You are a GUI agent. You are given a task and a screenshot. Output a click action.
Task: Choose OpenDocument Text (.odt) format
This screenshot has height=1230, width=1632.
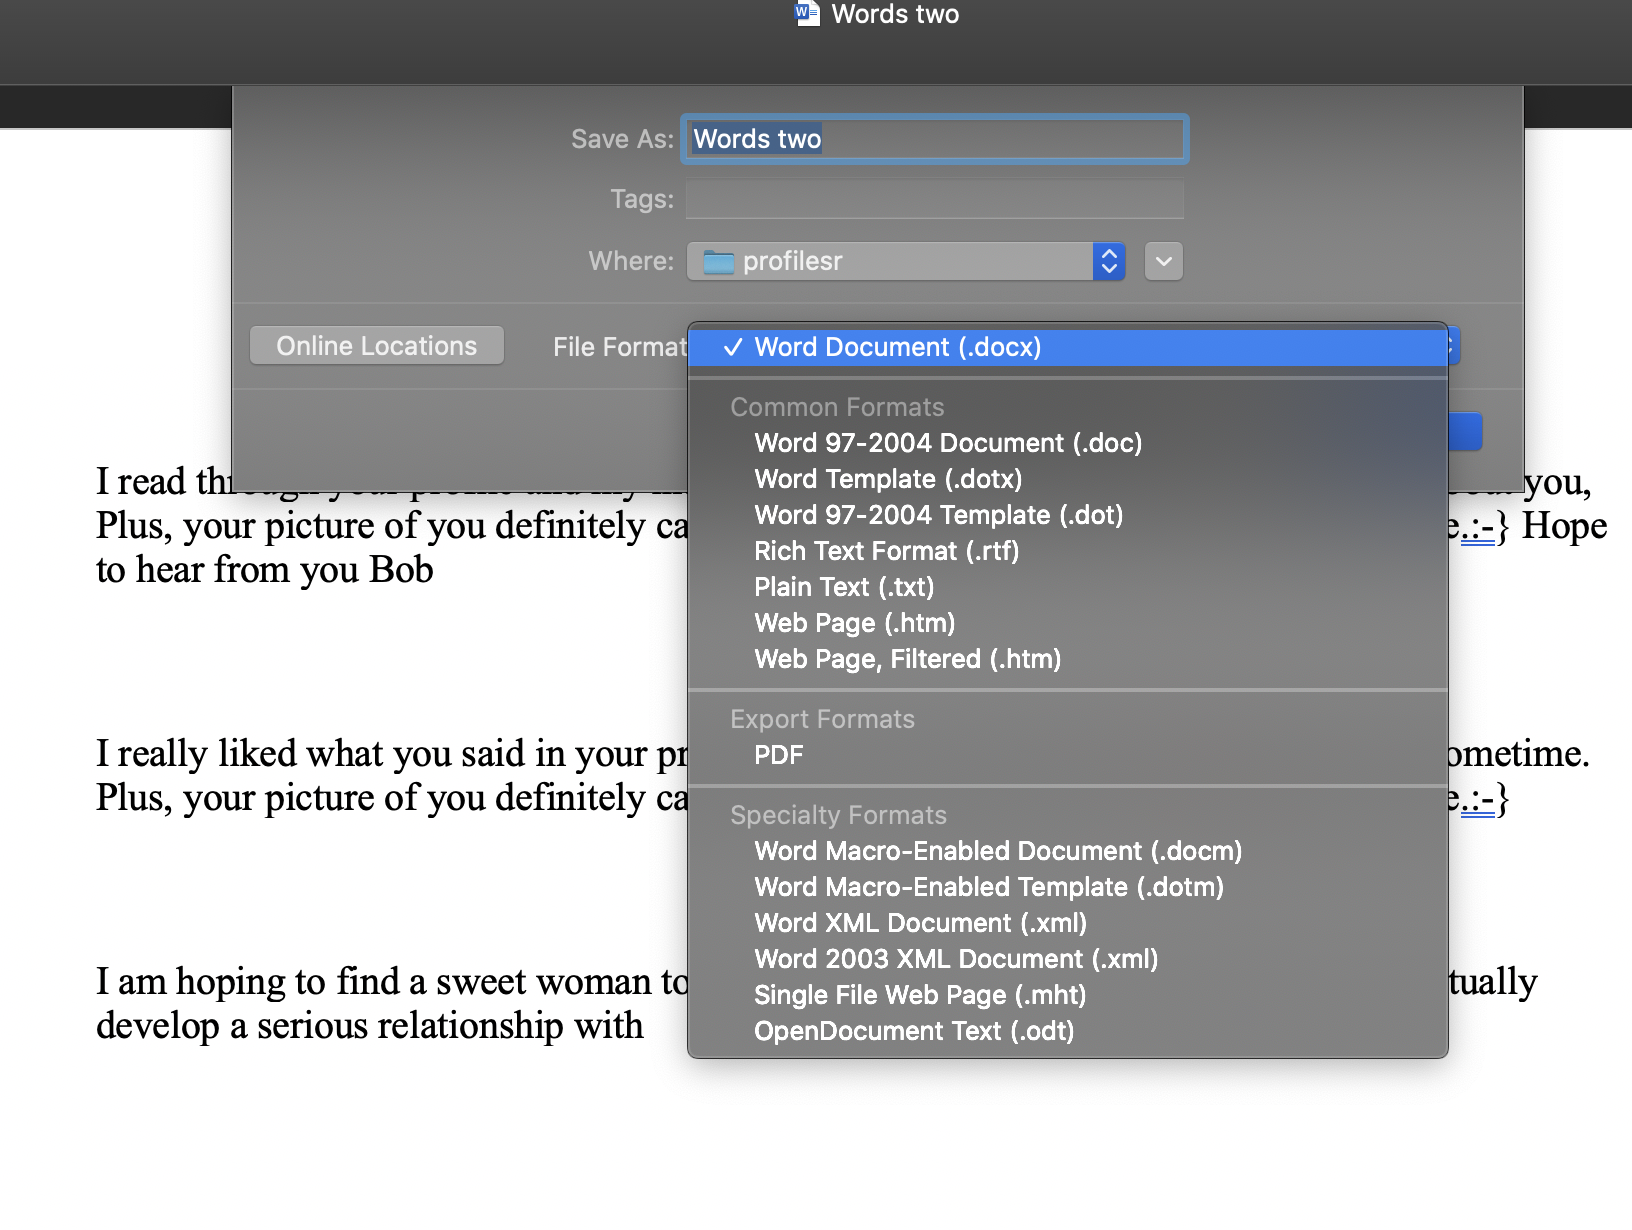click(x=1068, y=1031)
